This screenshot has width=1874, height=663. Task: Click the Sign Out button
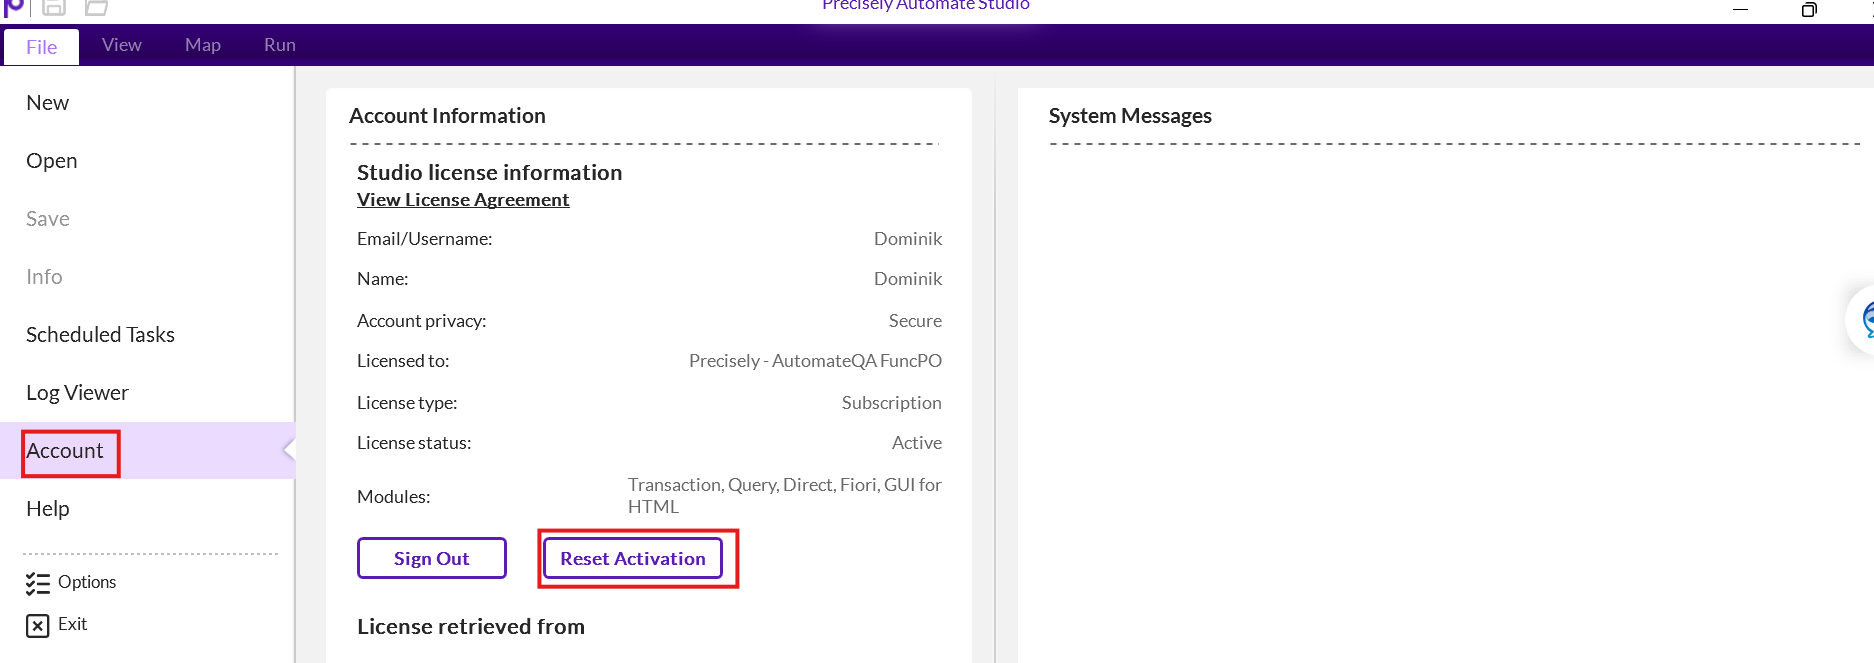tap(432, 558)
